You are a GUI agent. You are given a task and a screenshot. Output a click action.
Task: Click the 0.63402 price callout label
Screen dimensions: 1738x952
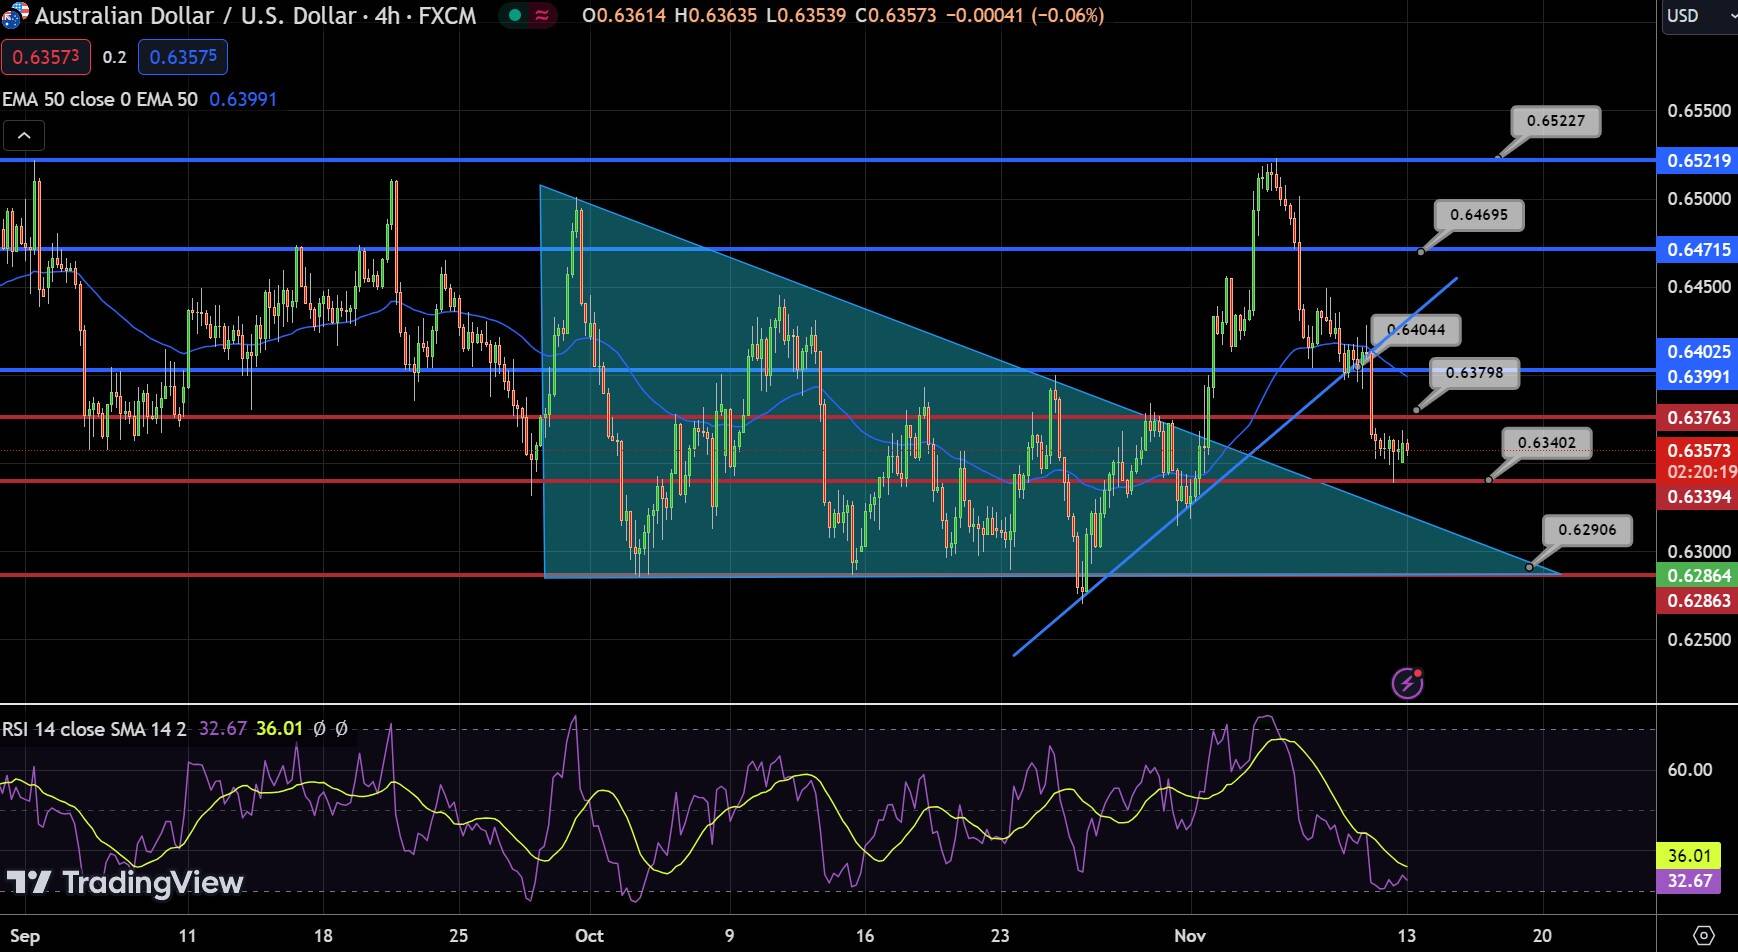[x=1546, y=443]
